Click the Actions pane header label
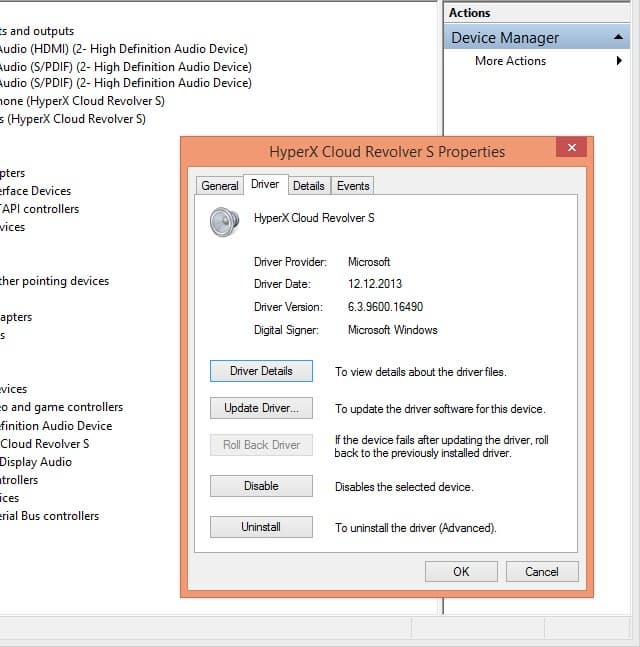This screenshot has height=647, width=640. (470, 13)
